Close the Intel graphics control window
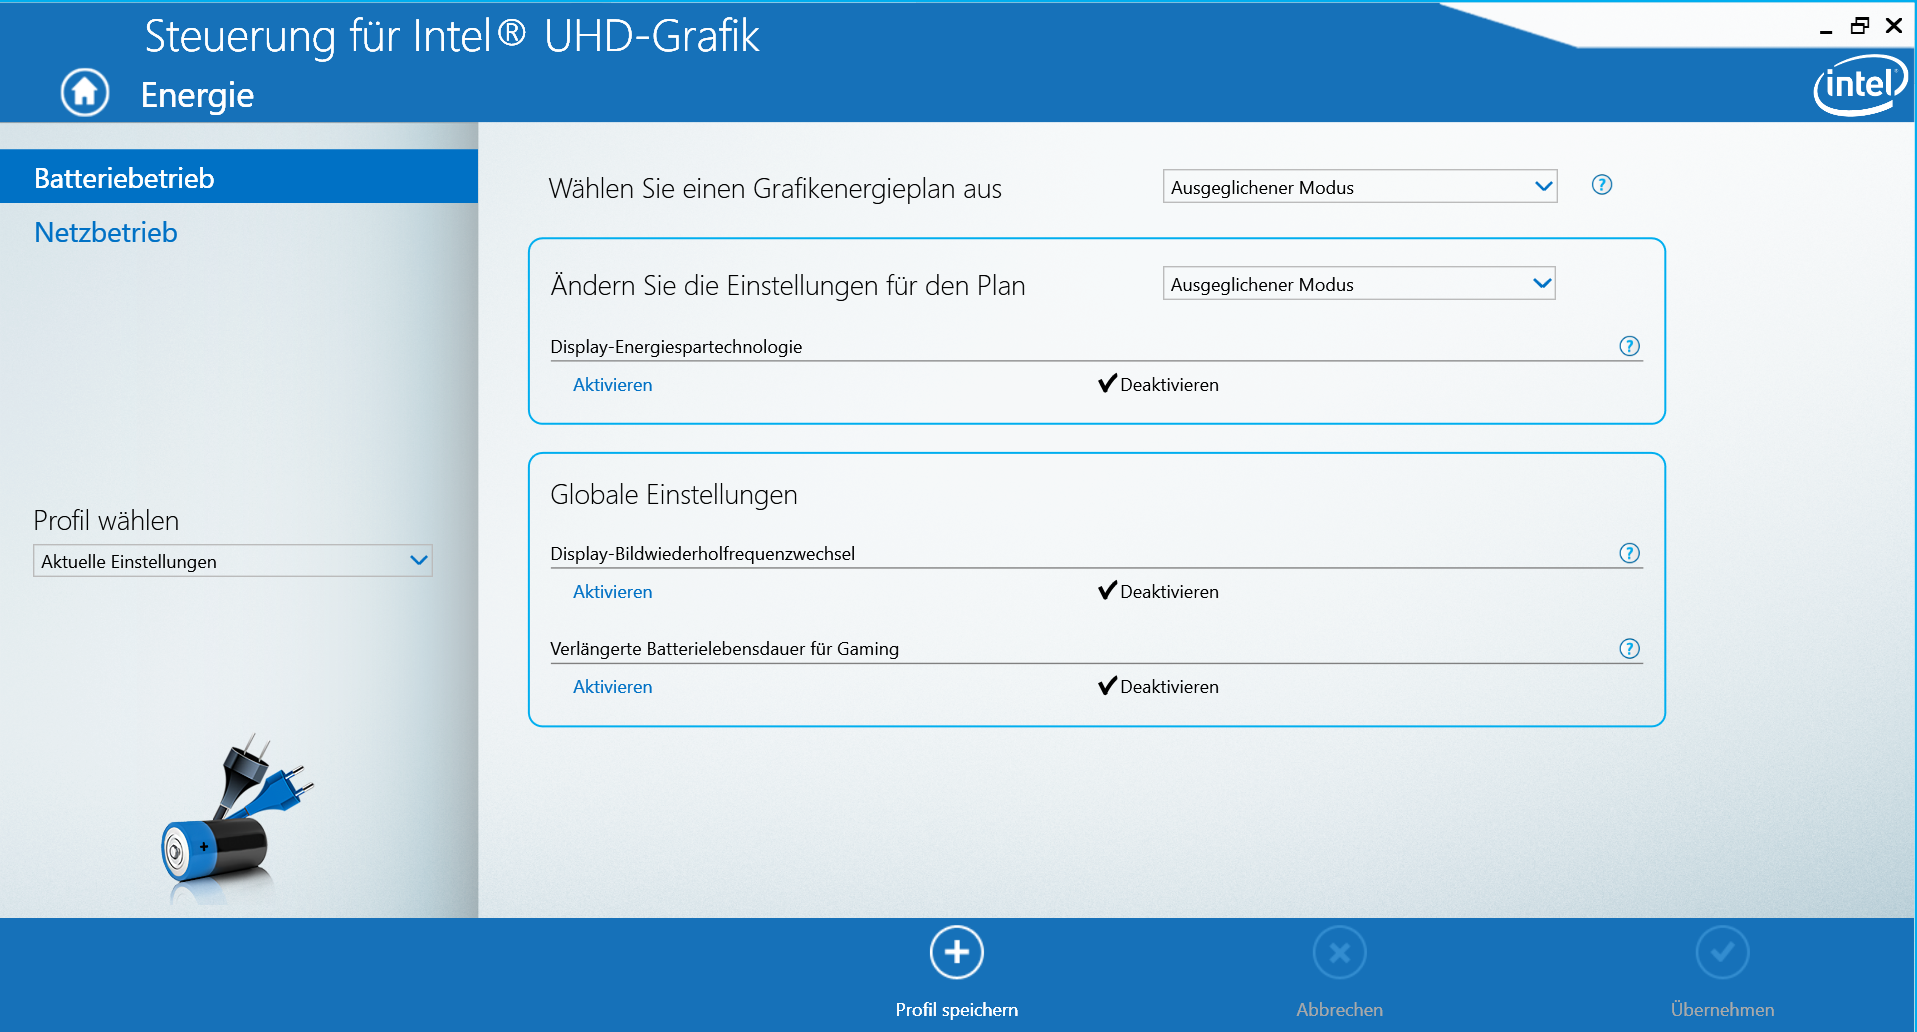Viewport: 1917px width, 1032px height. tap(1894, 26)
